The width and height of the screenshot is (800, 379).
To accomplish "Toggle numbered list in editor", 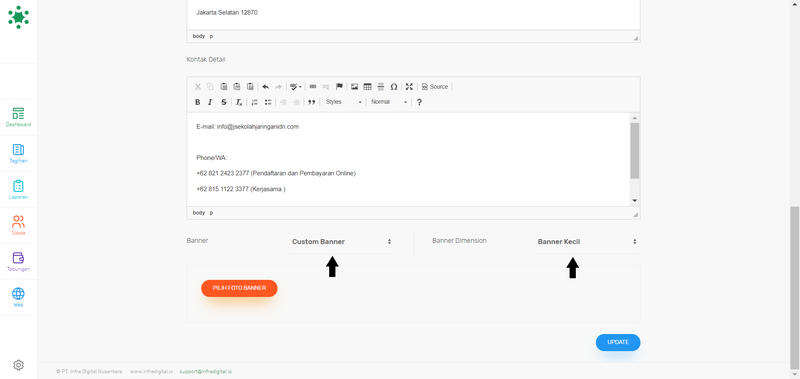I will tap(254, 102).
